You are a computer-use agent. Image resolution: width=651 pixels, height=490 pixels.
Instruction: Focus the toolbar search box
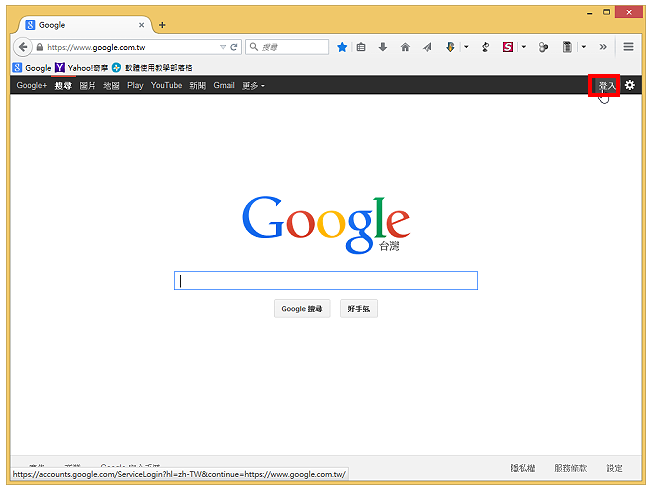[287, 47]
